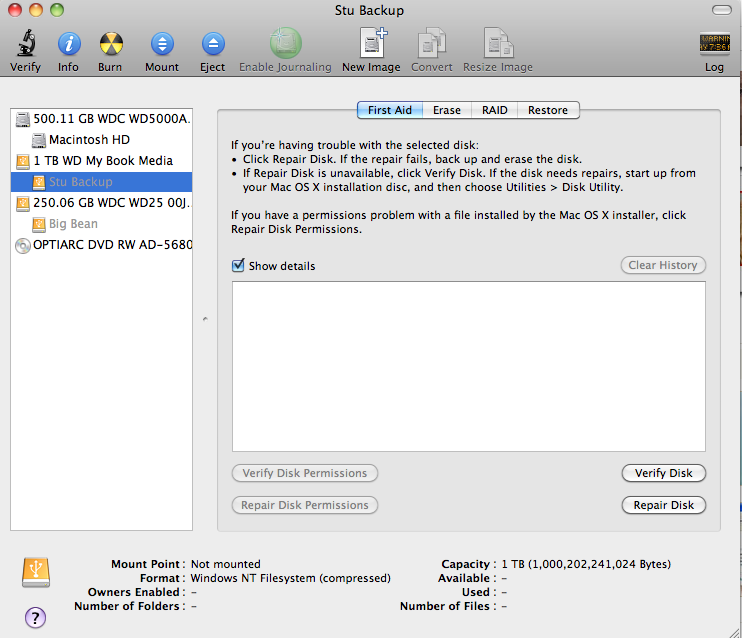Click the Owners Enabled label
The width and height of the screenshot is (742, 638).
133,592
